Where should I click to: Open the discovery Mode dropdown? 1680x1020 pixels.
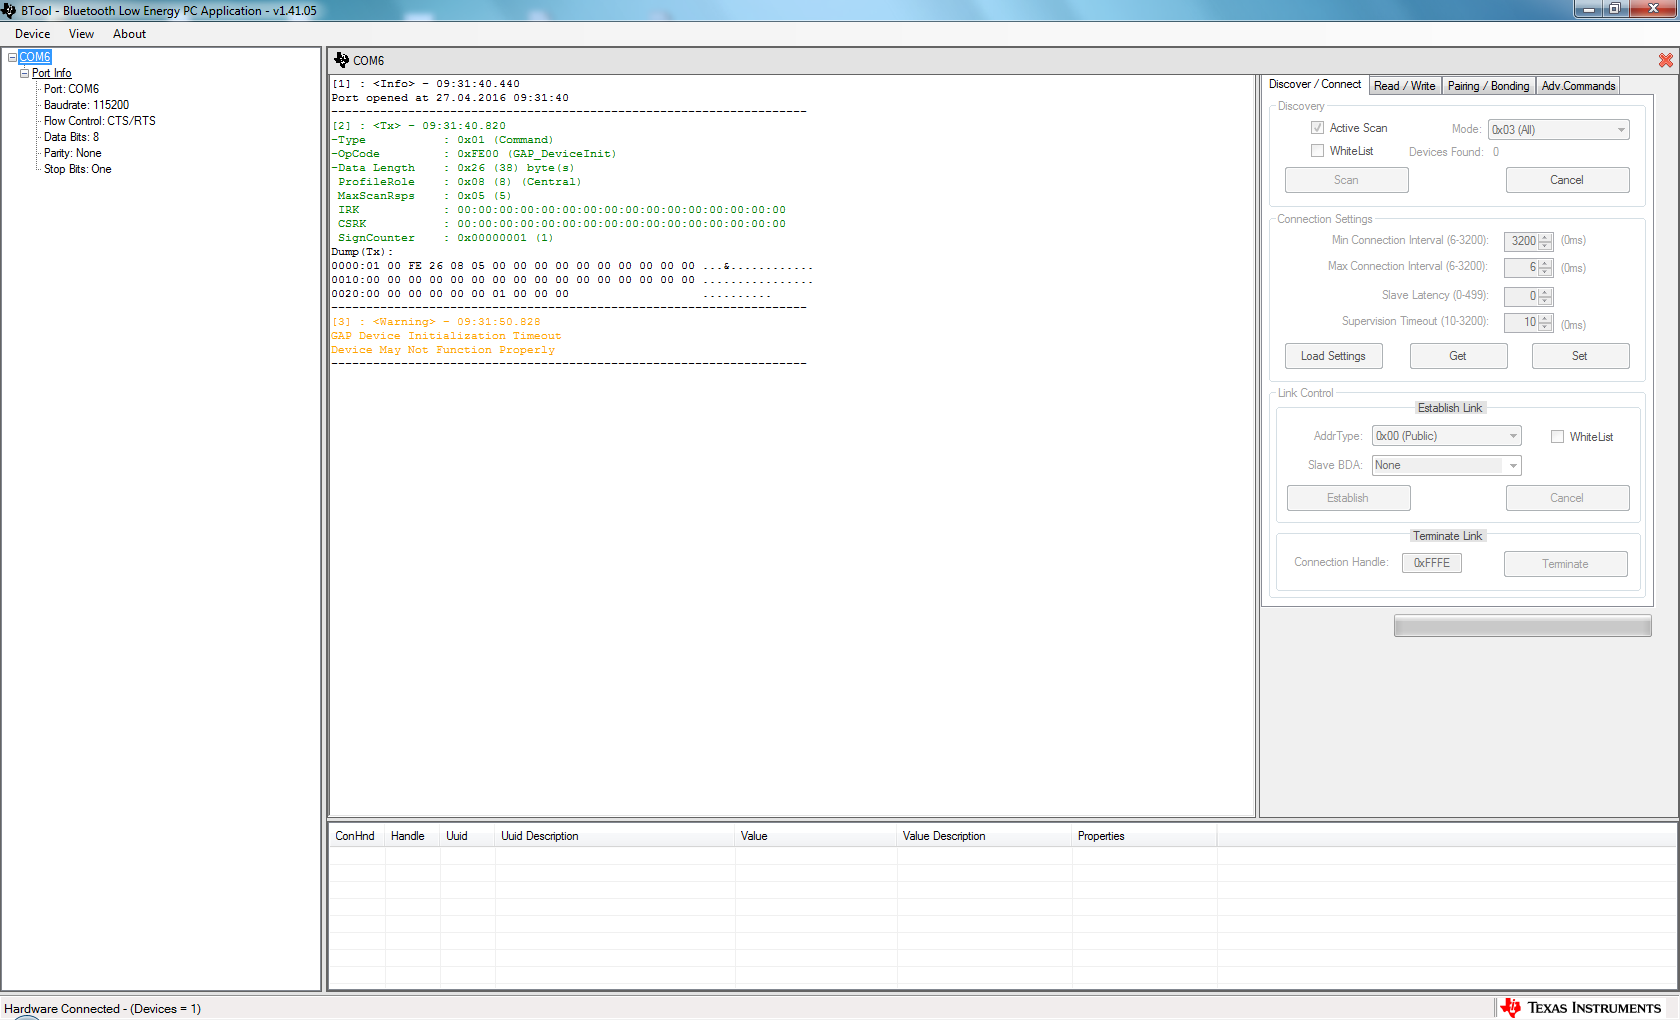tap(1558, 130)
